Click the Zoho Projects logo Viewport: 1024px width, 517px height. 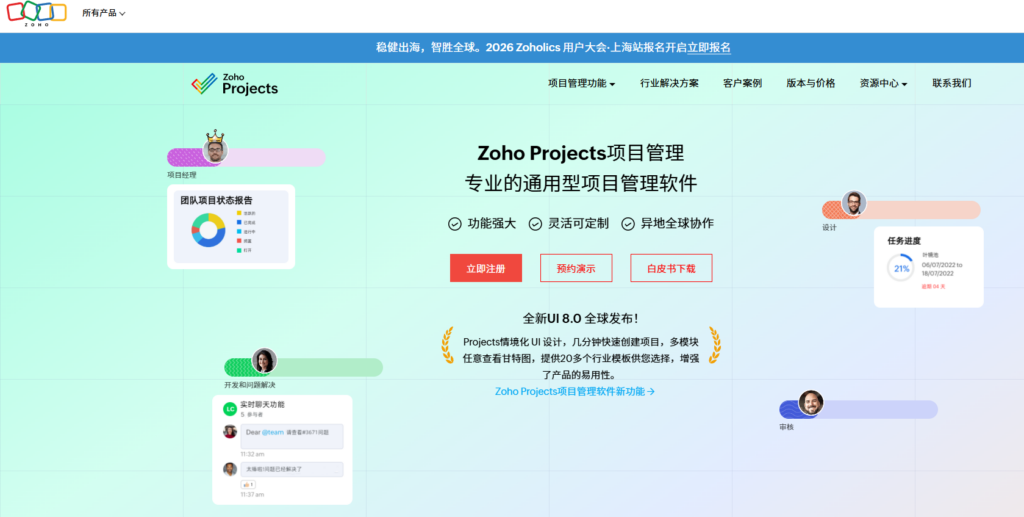pyautogui.click(x=234, y=84)
